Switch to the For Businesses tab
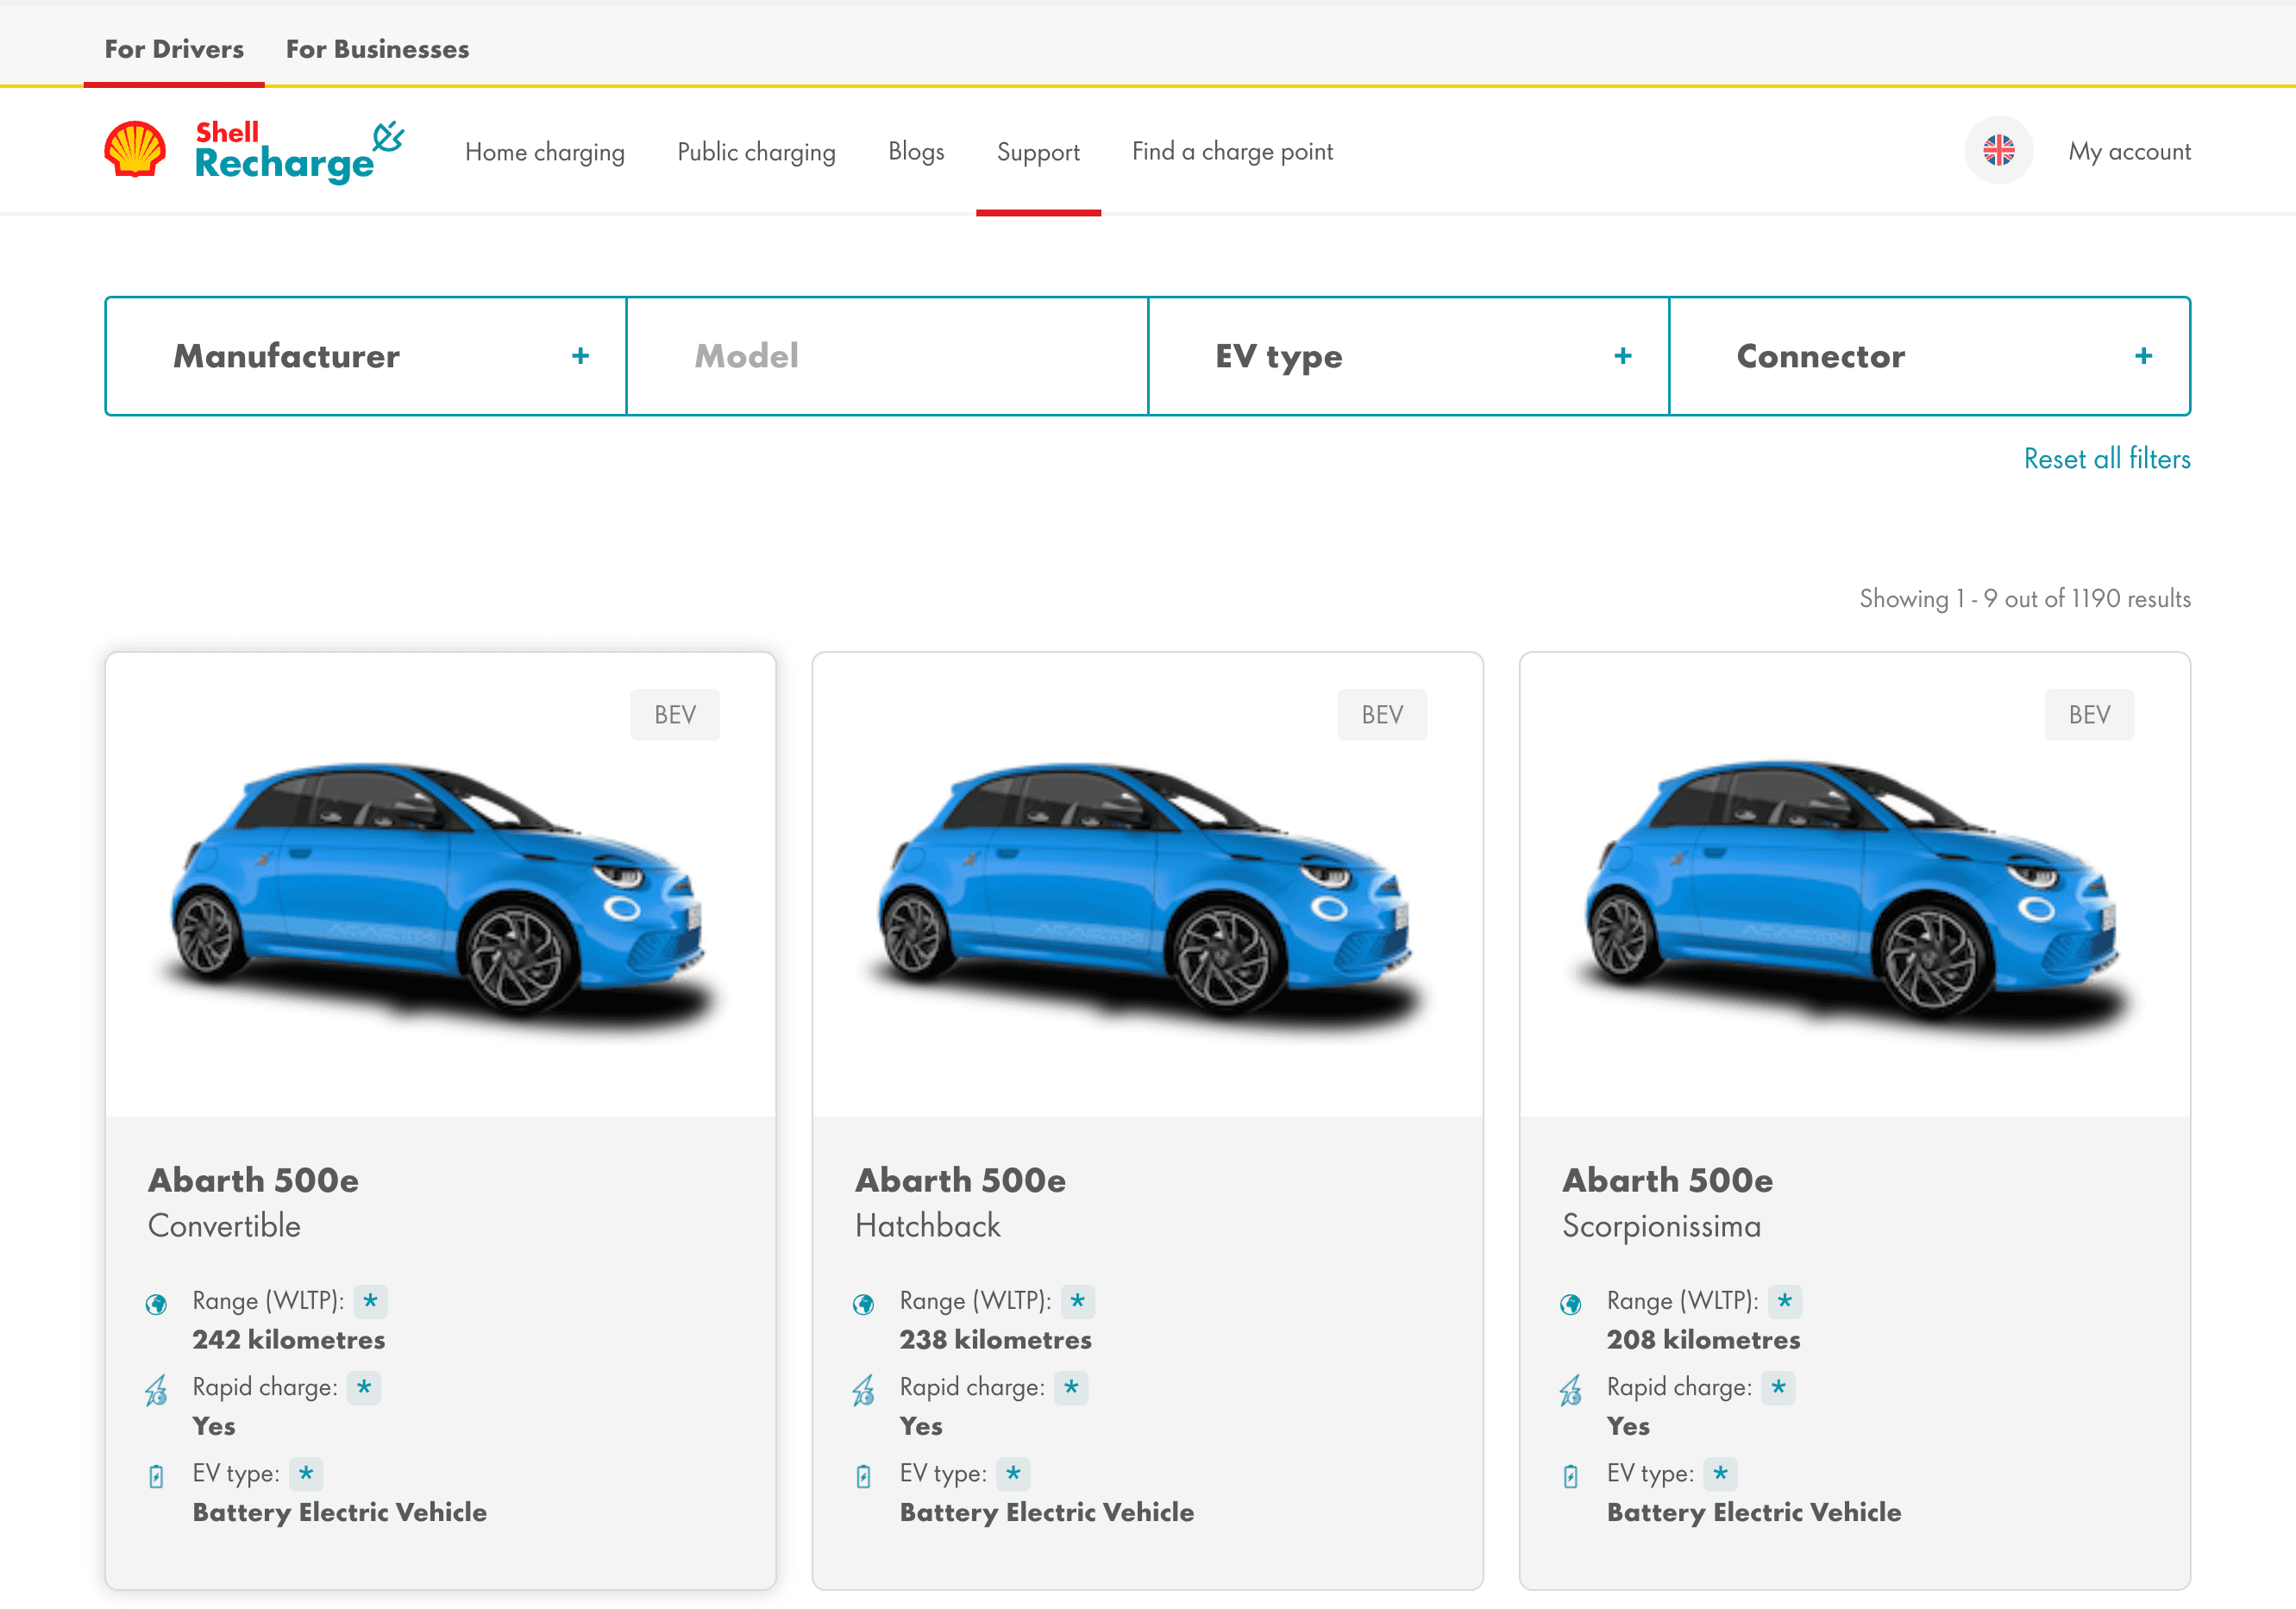Screen dimensions: 2296x1609 pyautogui.click(x=377, y=49)
